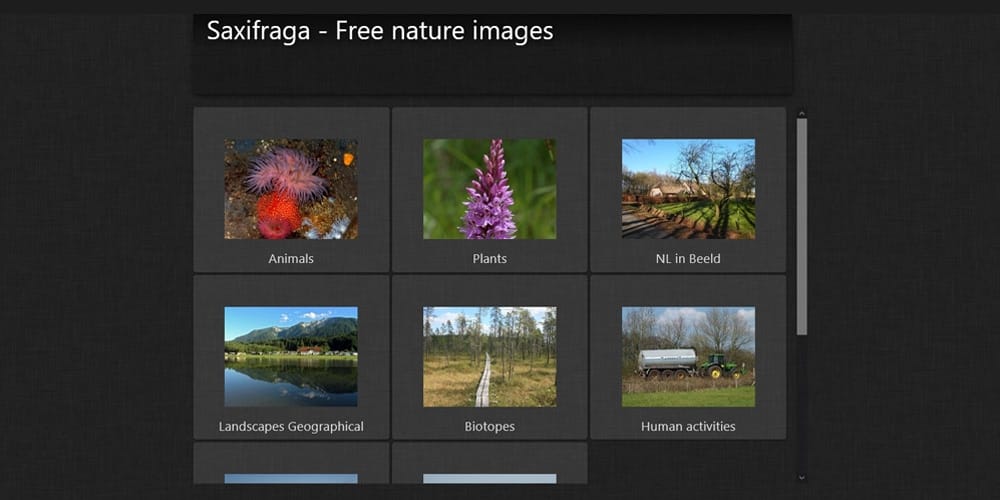Open the Landscapes Geographical lake thumbnail
The width and height of the screenshot is (1000, 500).
click(x=291, y=357)
